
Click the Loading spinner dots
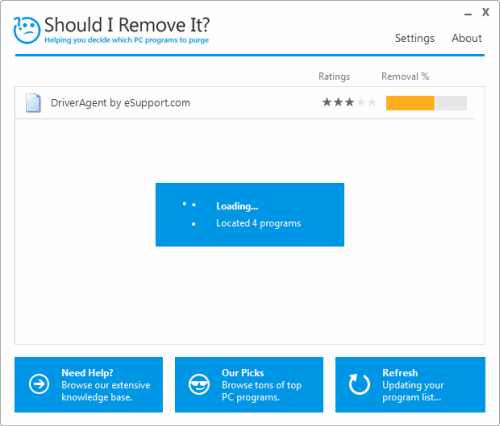190,213
